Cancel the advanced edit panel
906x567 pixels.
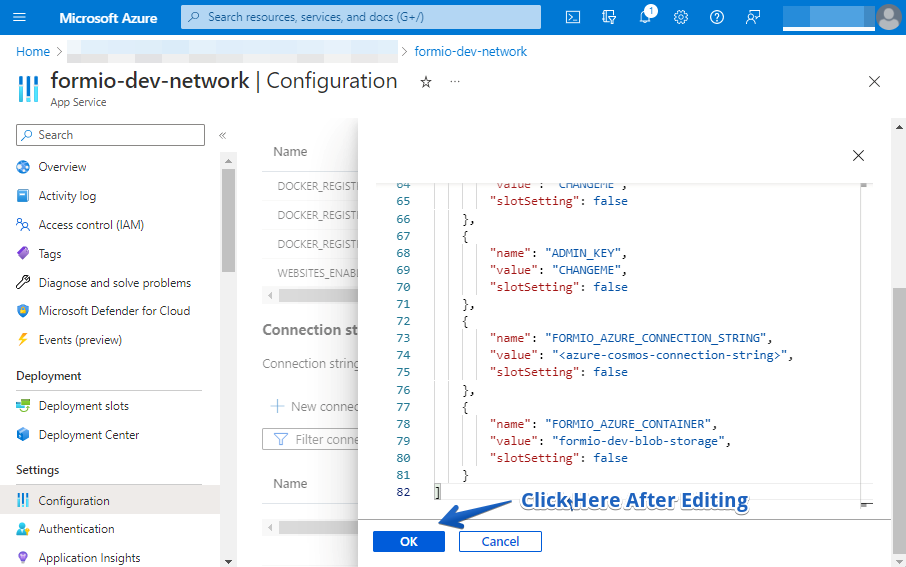tap(500, 542)
